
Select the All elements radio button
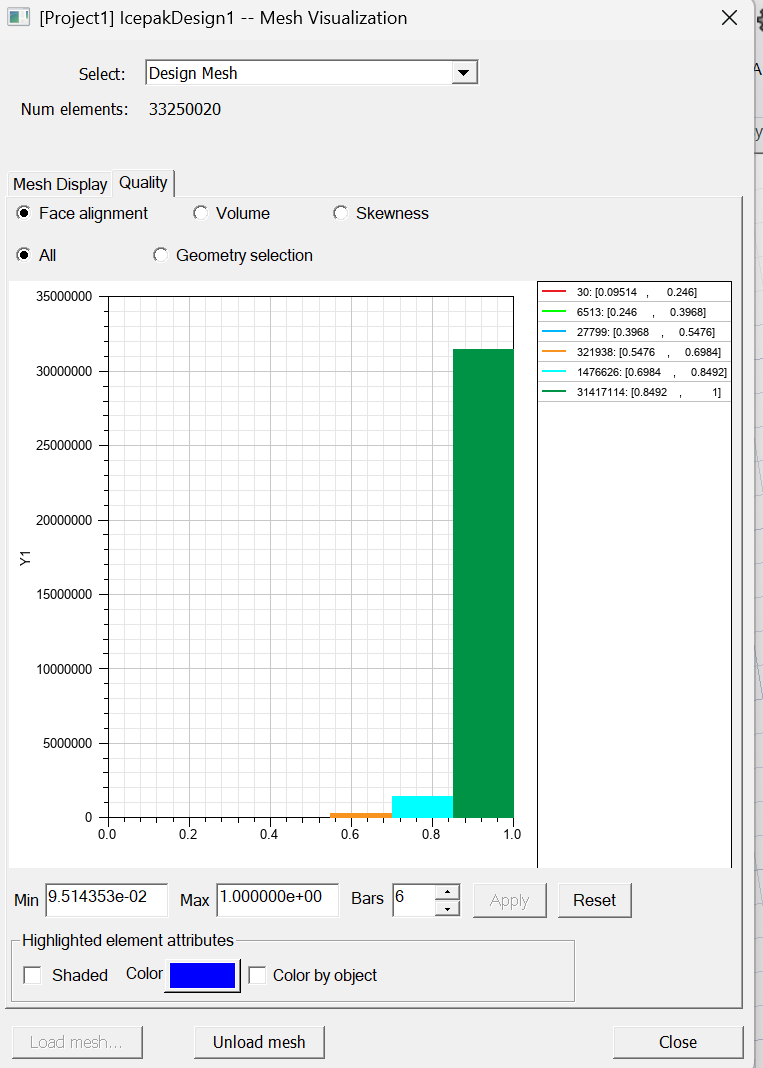point(23,255)
